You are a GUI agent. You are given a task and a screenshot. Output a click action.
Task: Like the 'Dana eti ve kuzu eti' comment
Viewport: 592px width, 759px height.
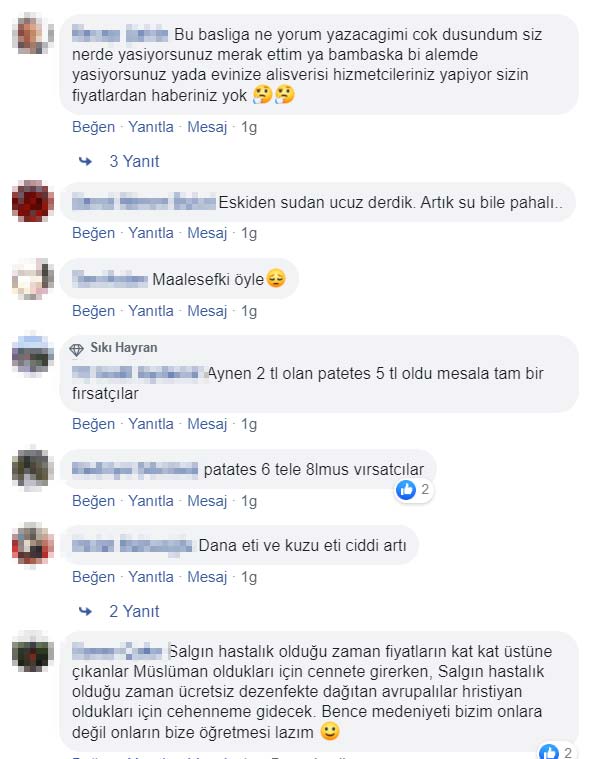(x=93, y=577)
